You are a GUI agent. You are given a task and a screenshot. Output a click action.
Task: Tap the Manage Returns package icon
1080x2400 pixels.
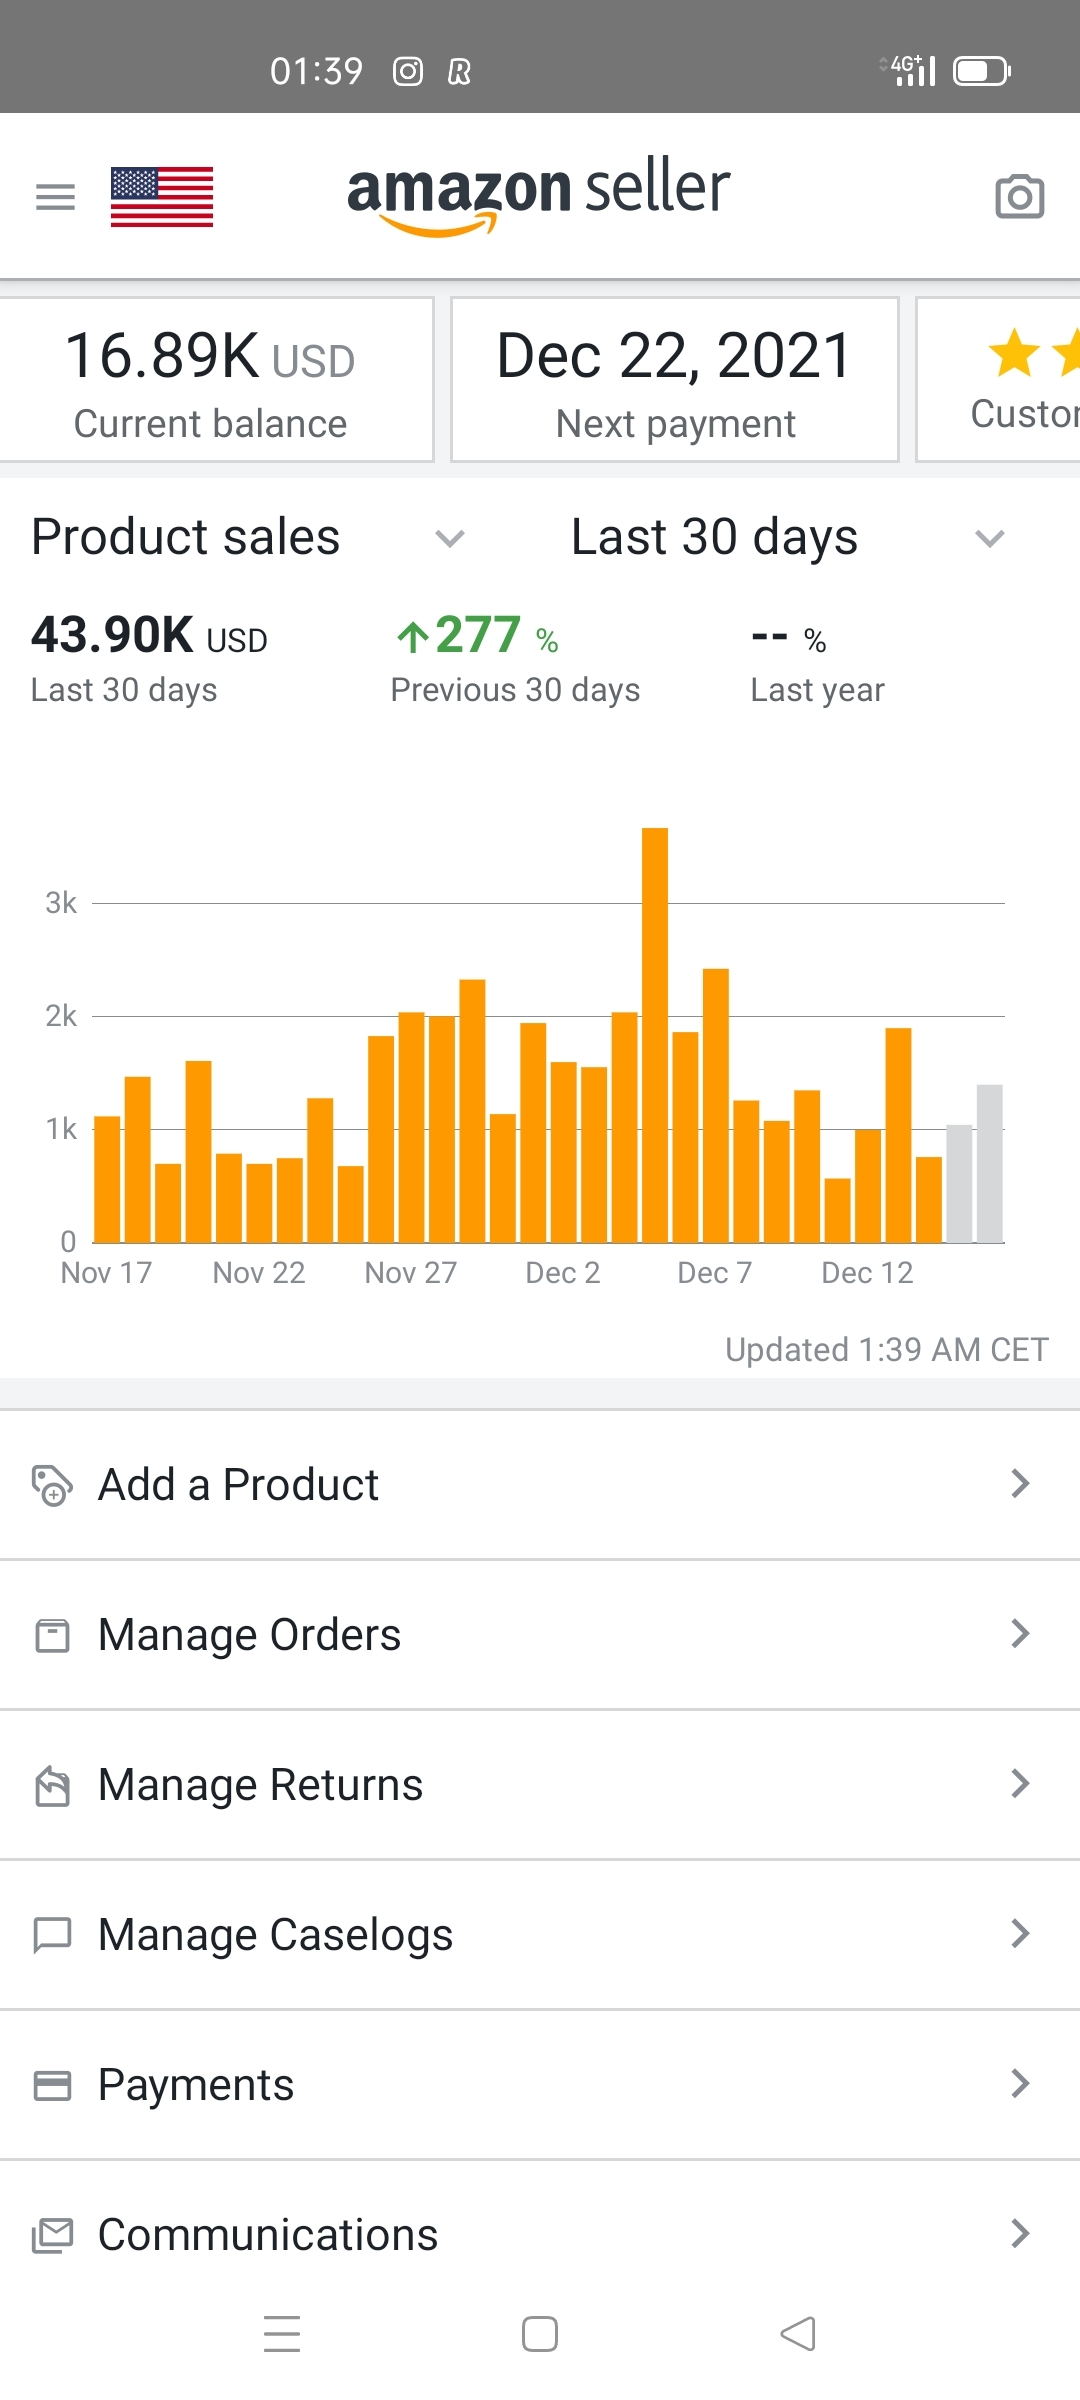coord(52,1785)
